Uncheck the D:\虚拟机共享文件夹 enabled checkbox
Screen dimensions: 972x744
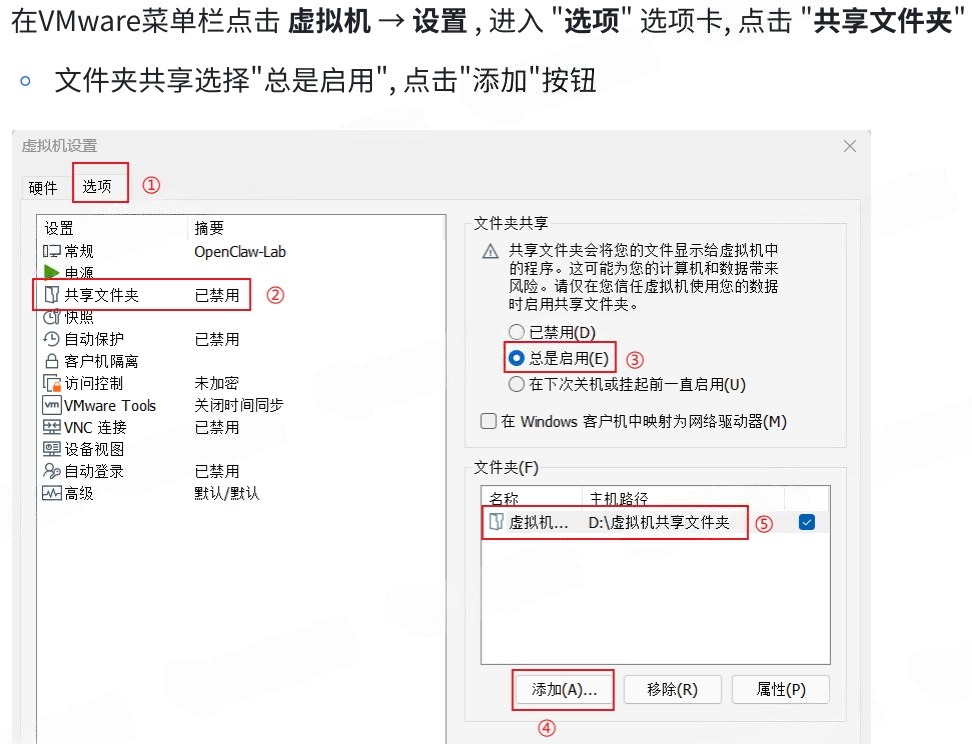[x=807, y=522]
